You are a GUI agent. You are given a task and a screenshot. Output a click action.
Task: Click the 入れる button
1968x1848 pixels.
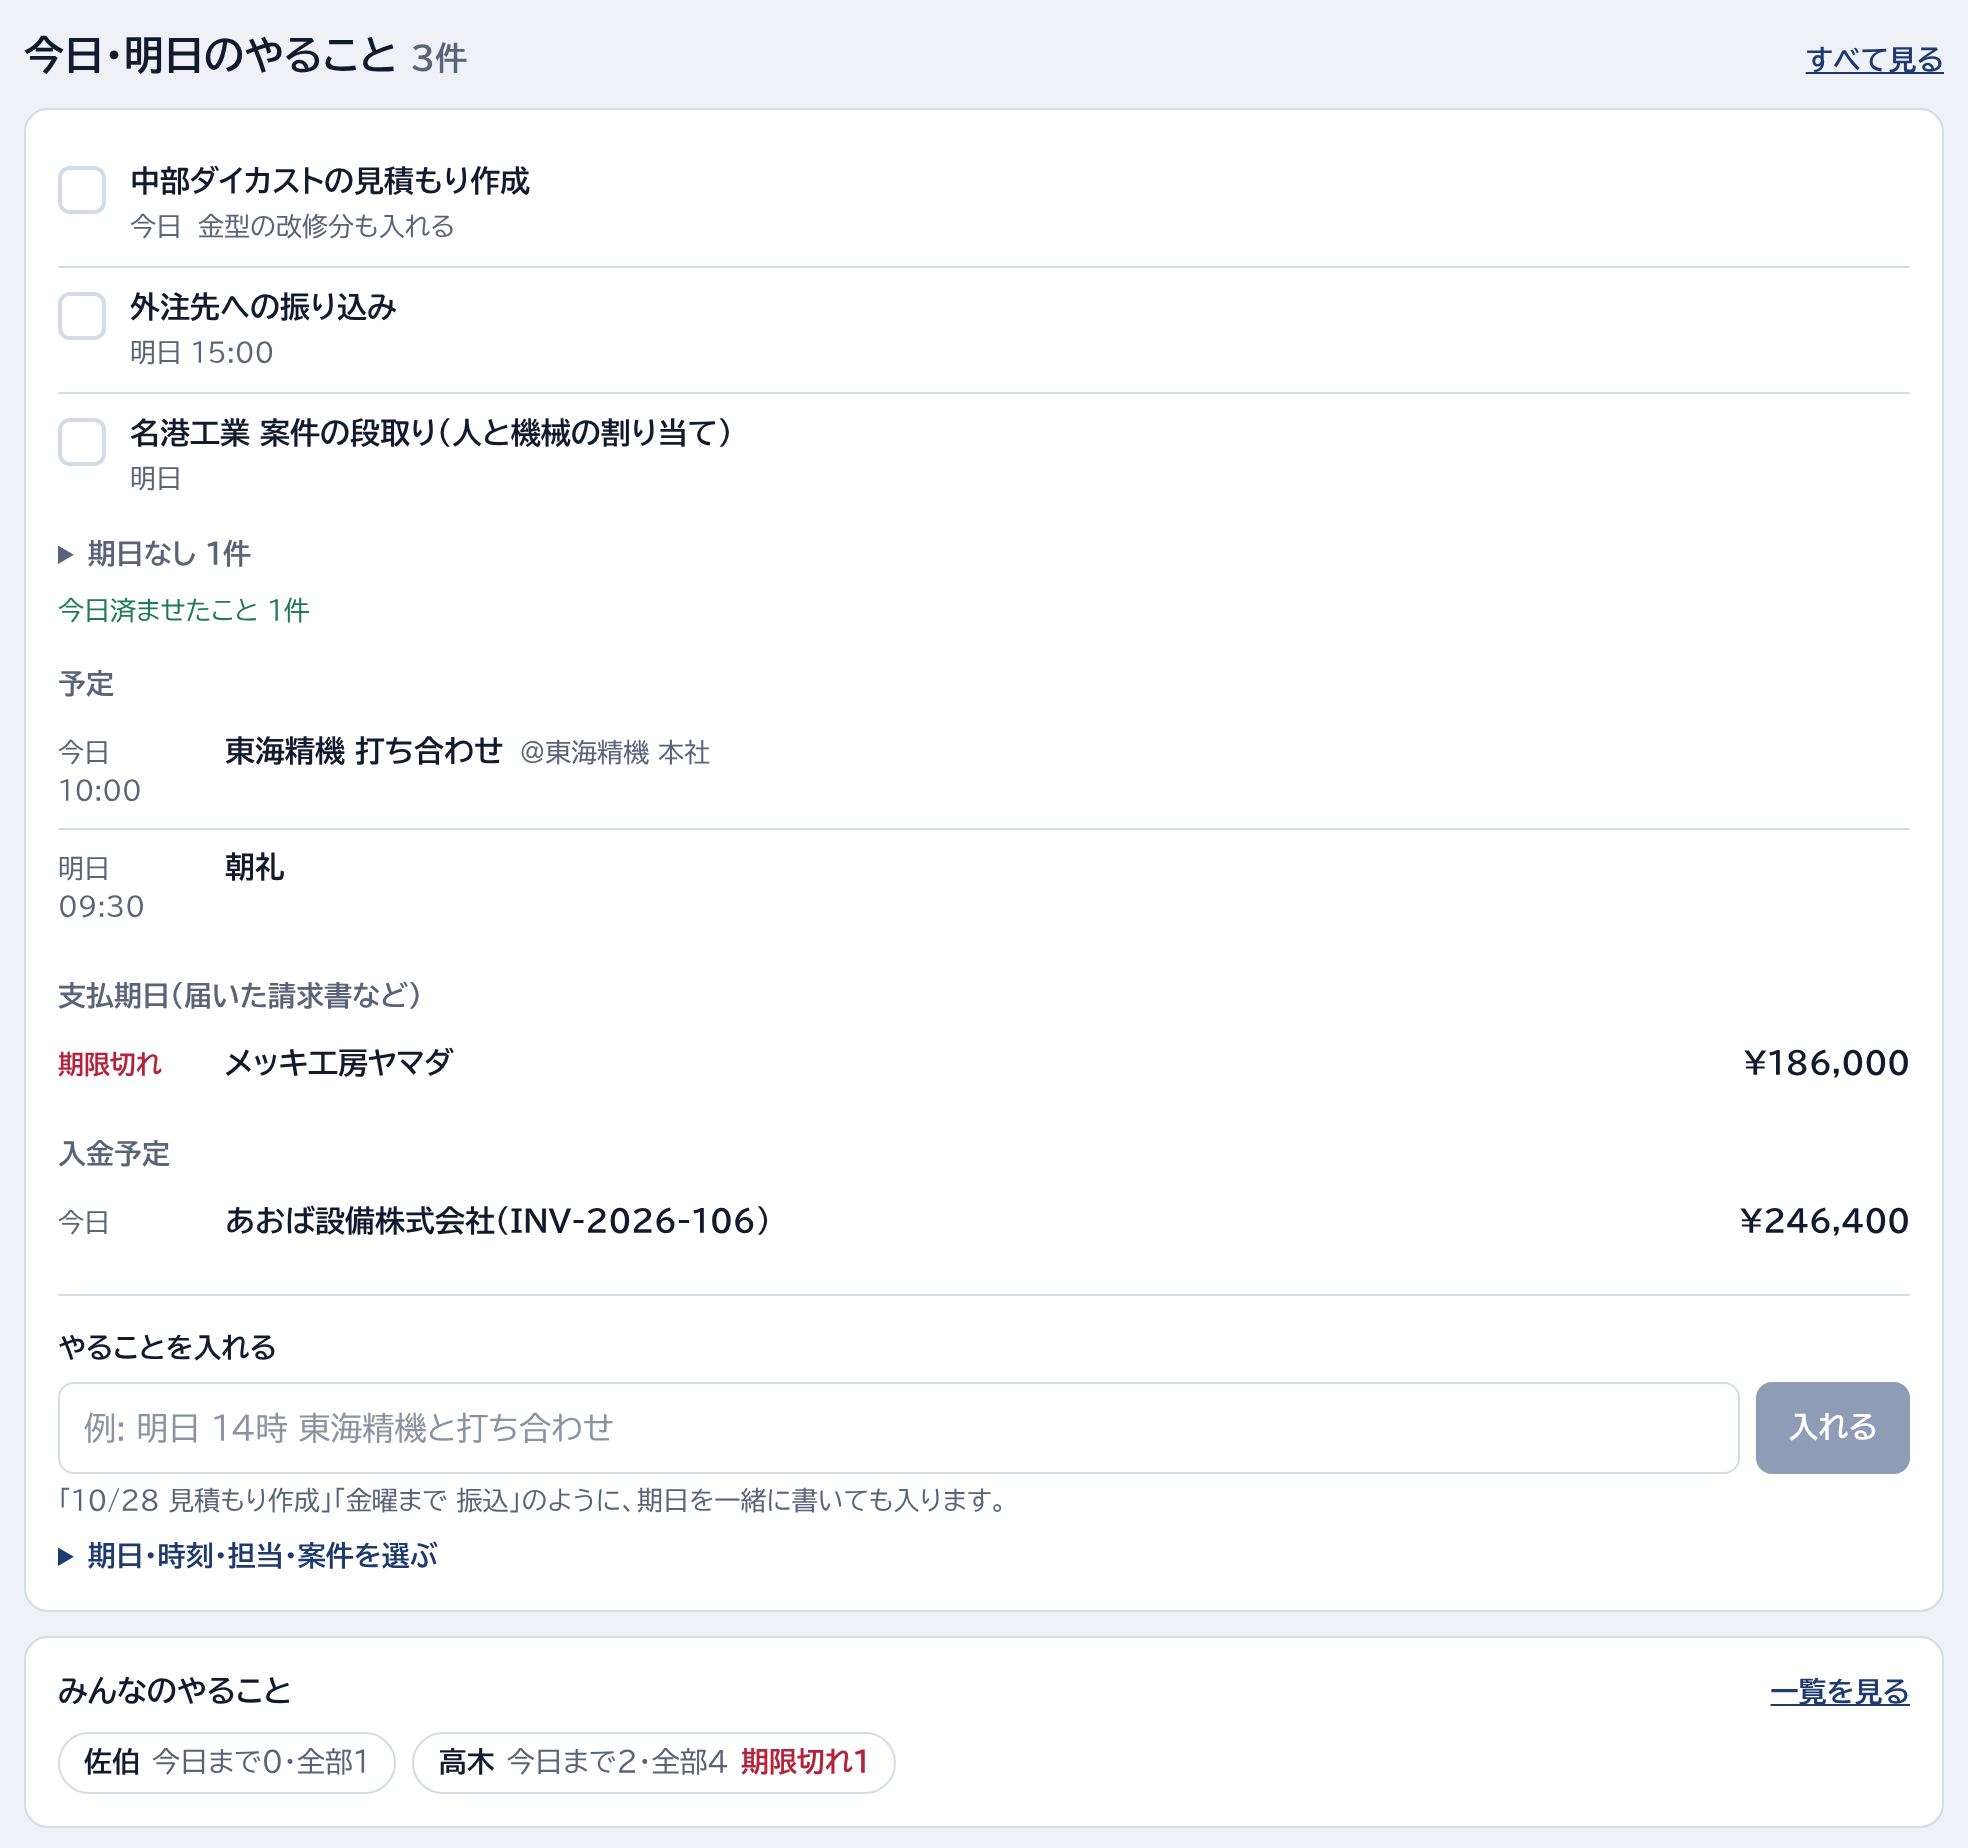pos(1832,1428)
